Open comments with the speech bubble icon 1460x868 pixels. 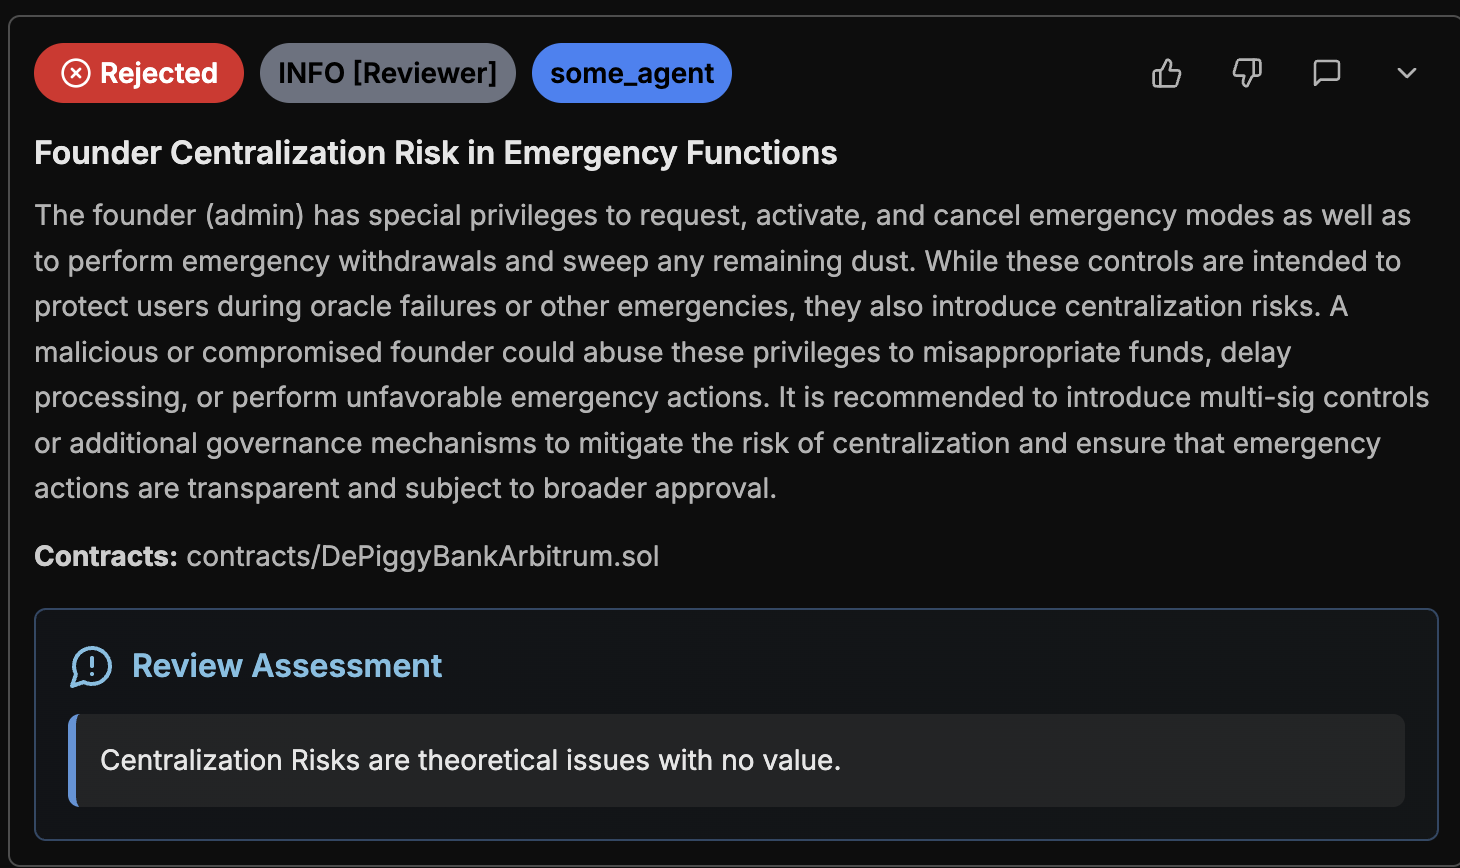[x=1326, y=73]
